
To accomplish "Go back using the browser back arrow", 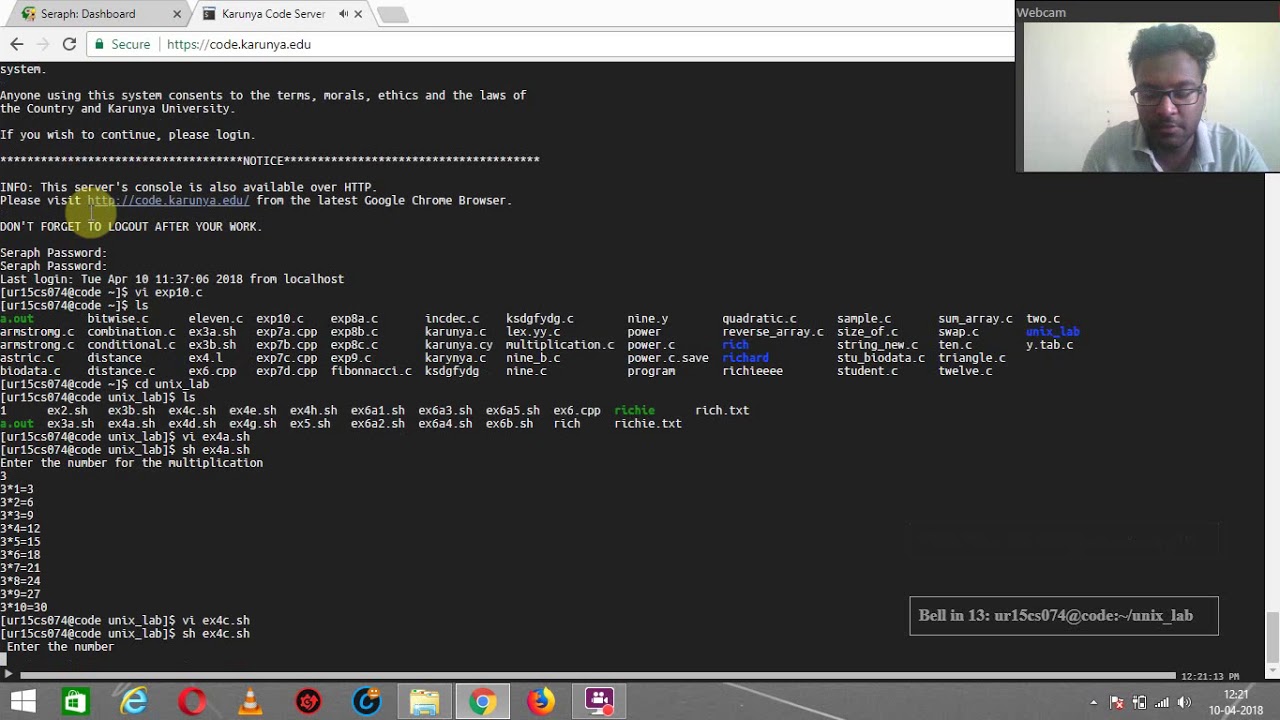I will point(17,44).
